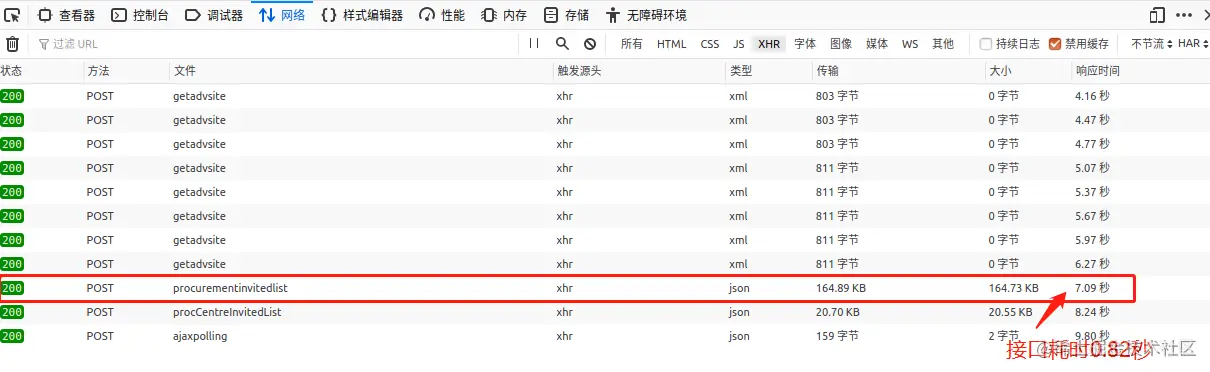
Task: Filter requests by 图像
Action: tap(841, 44)
